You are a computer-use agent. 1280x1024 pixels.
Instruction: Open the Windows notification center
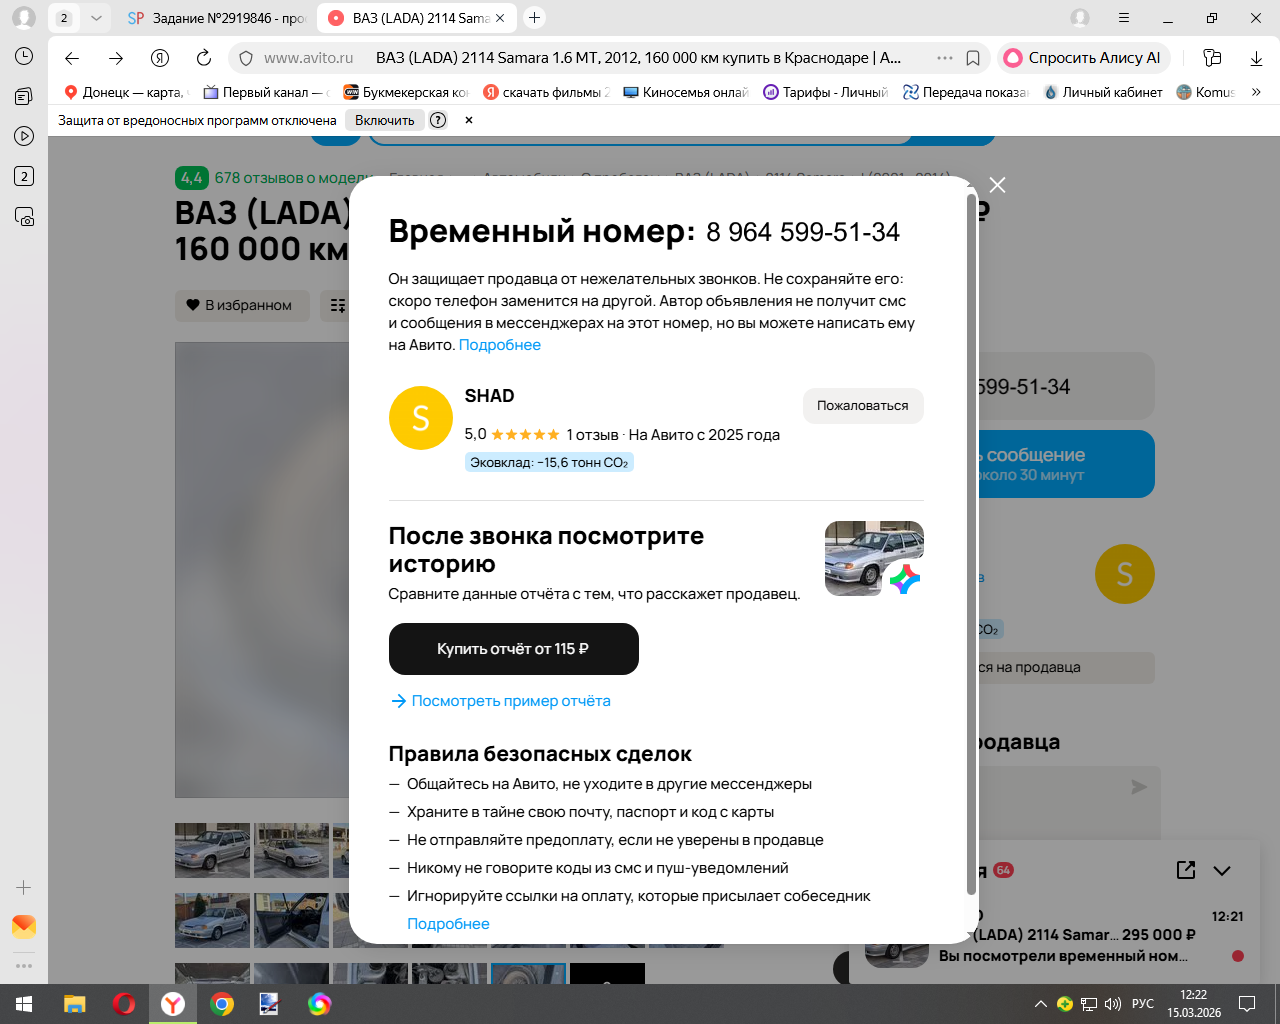point(1247,1004)
